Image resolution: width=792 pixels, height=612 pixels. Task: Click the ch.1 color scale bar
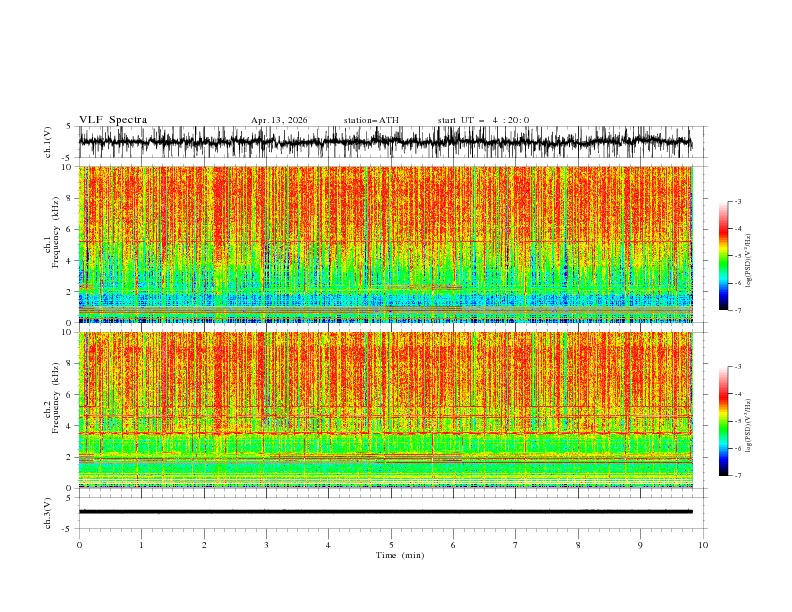click(x=723, y=256)
